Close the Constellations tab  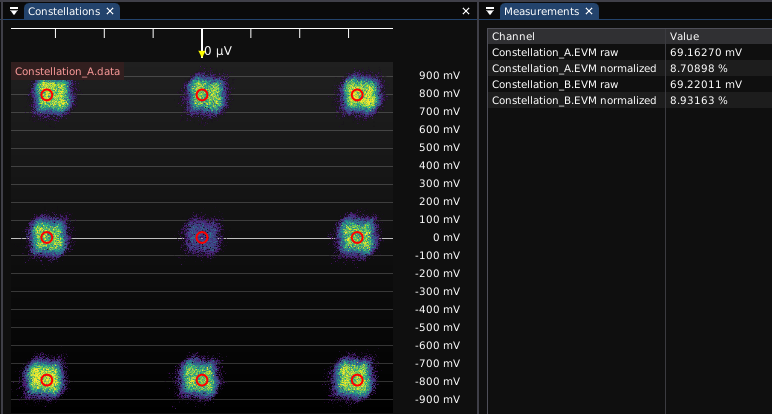point(110,11)
